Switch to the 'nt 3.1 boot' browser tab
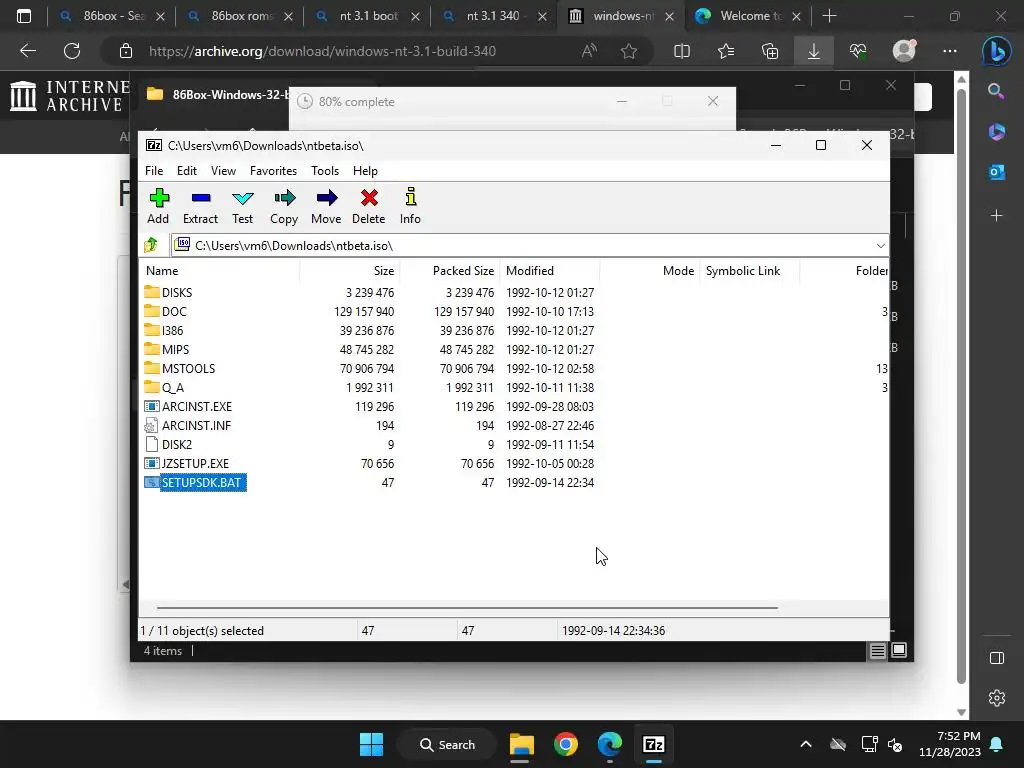 [x=367, y=16]
